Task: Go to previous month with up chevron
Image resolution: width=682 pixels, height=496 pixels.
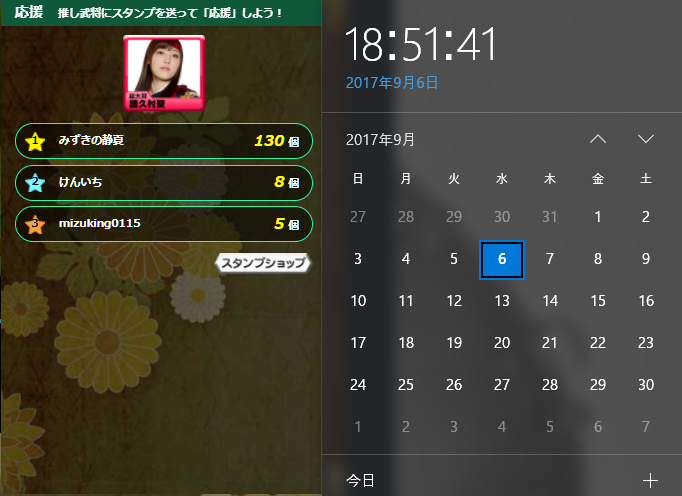Action: [x=598, y=139]
